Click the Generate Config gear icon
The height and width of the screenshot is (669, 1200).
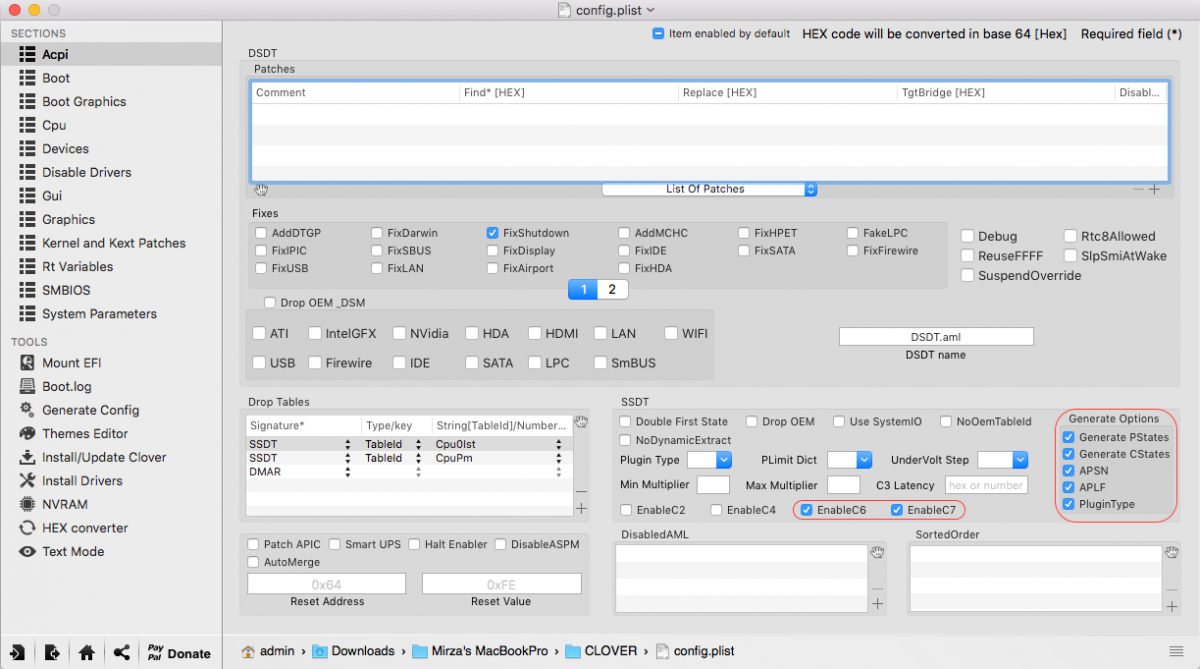tap(27, 410)
